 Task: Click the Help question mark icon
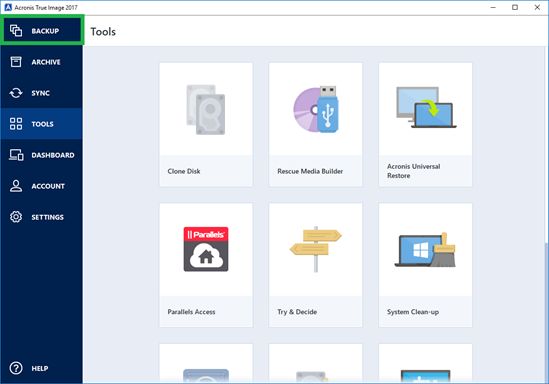click(16, 368)
